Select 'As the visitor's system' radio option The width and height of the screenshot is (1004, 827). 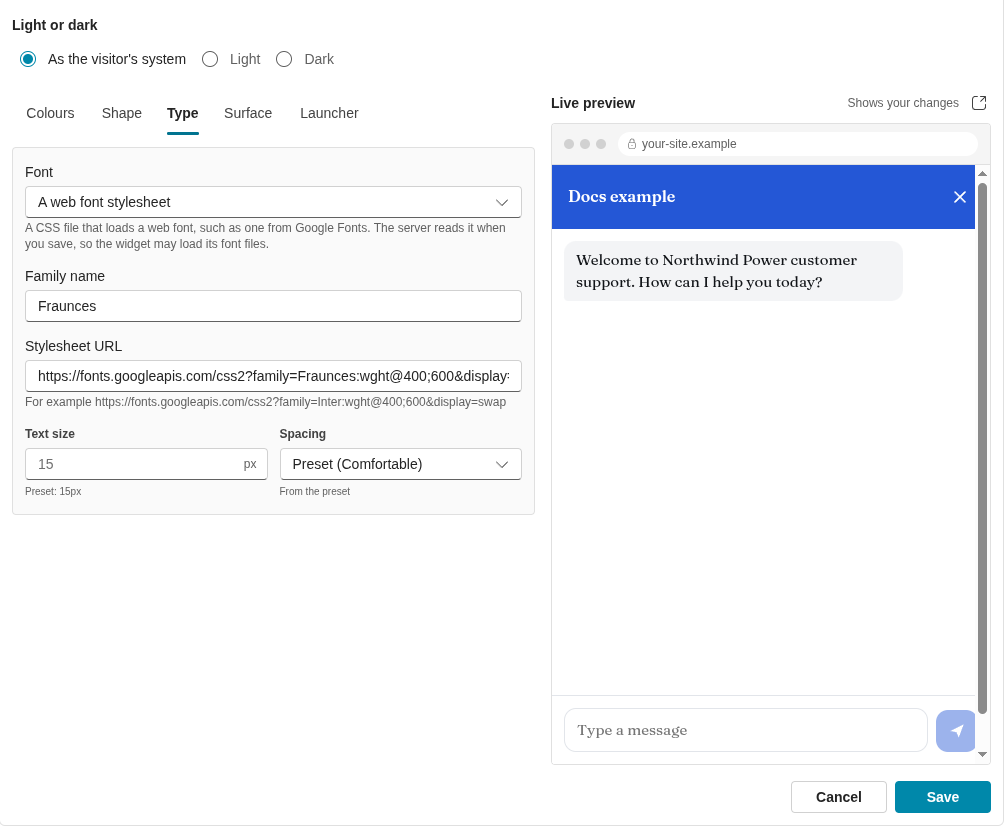click(x=28, y=60)
